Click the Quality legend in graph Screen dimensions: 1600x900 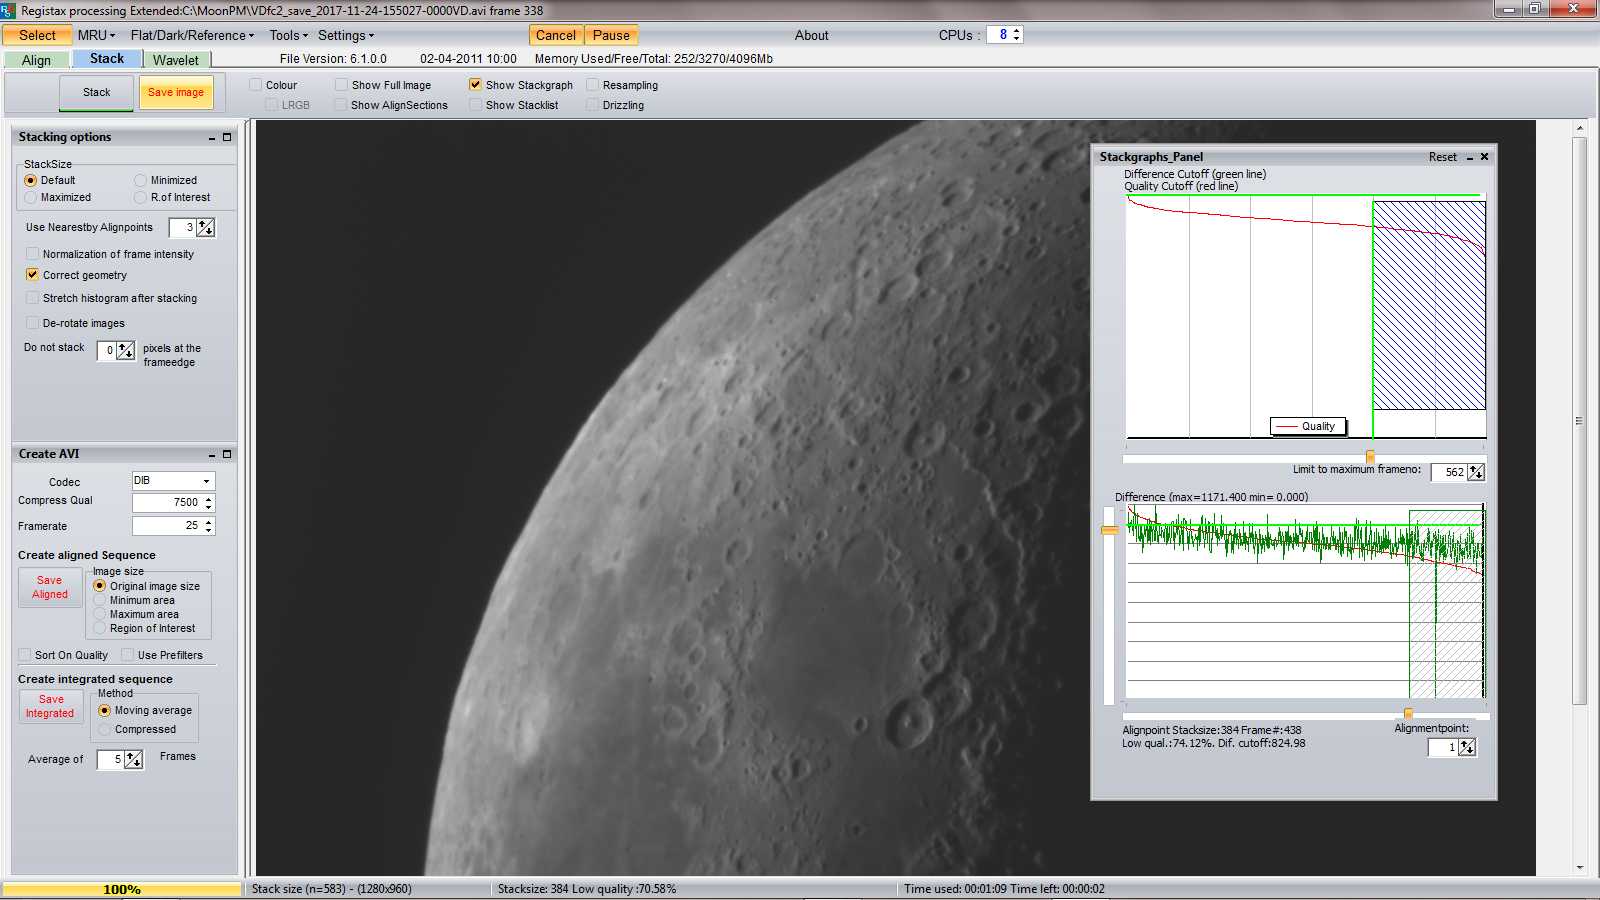point(1309,426)
